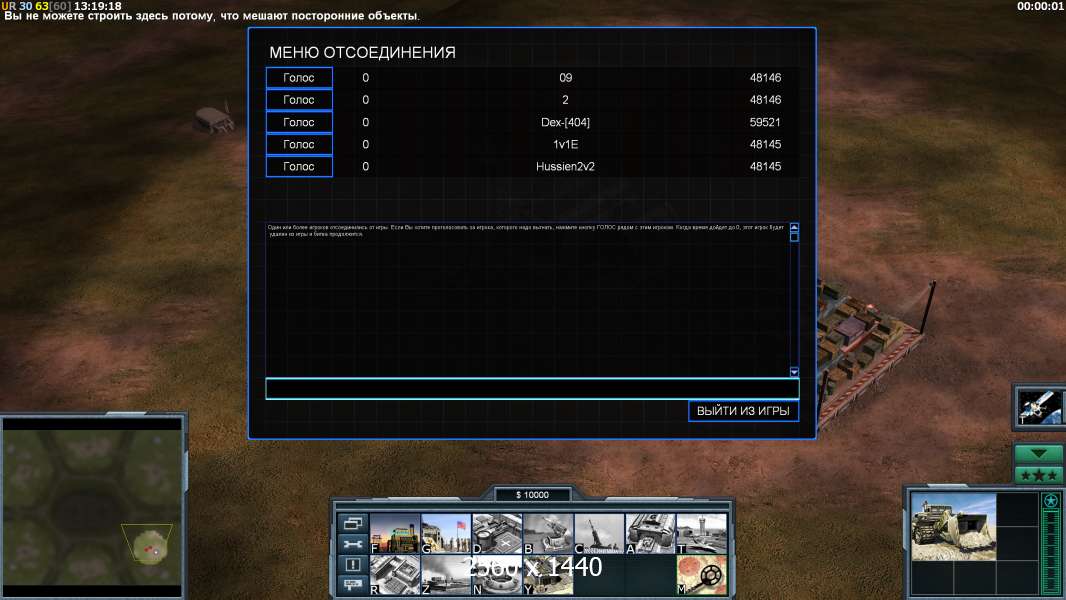Collapse control bar with green down arrow

[1038, 454]
